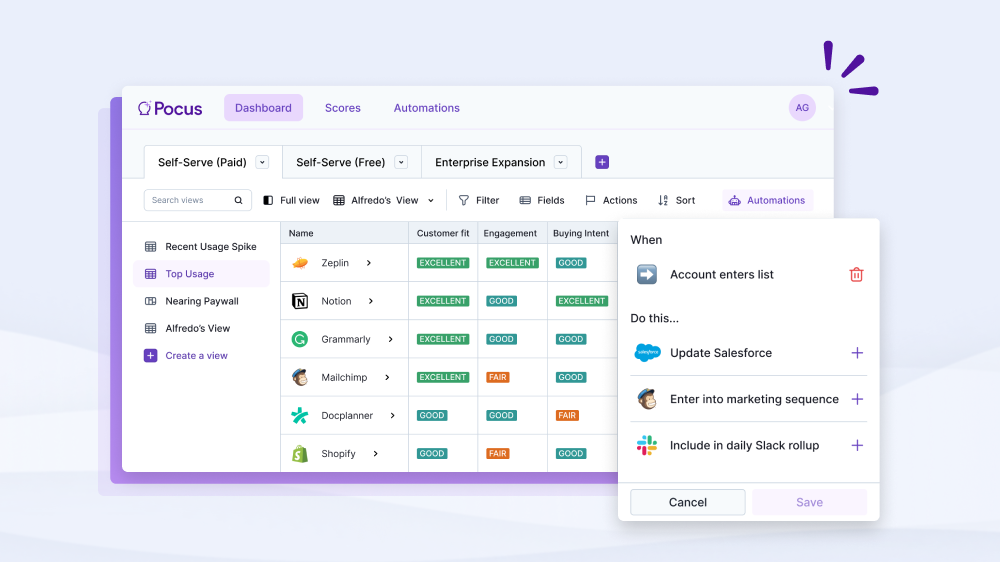Click the Buying Intent column header

581,233
